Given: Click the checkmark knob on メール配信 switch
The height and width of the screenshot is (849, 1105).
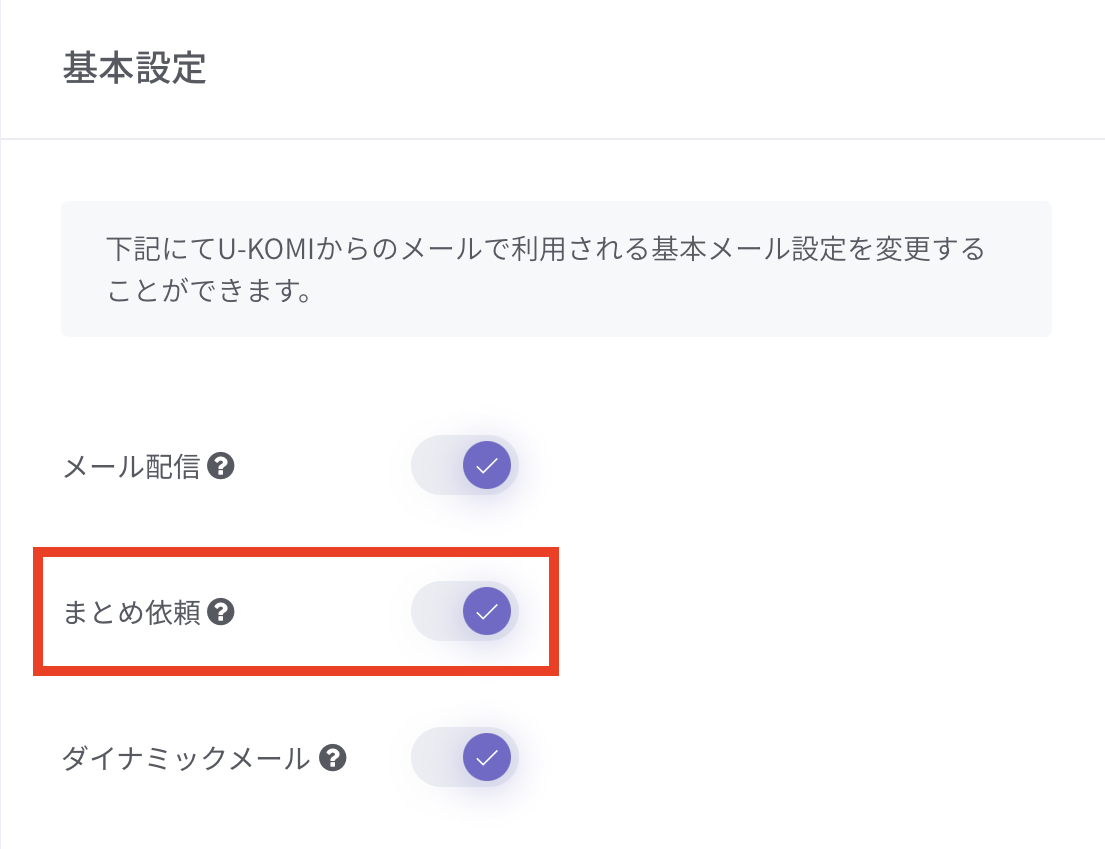Looking at the screenshot, I should [487, 465].
